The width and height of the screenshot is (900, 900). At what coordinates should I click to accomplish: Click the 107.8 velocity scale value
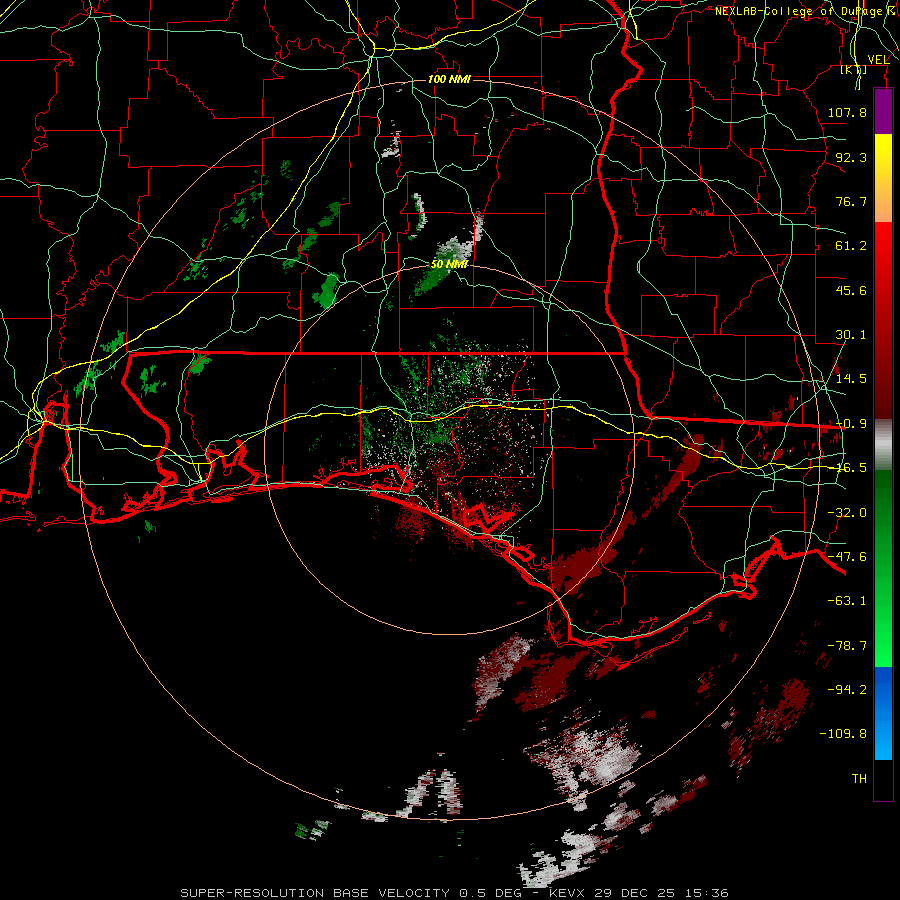click(847, 112)
